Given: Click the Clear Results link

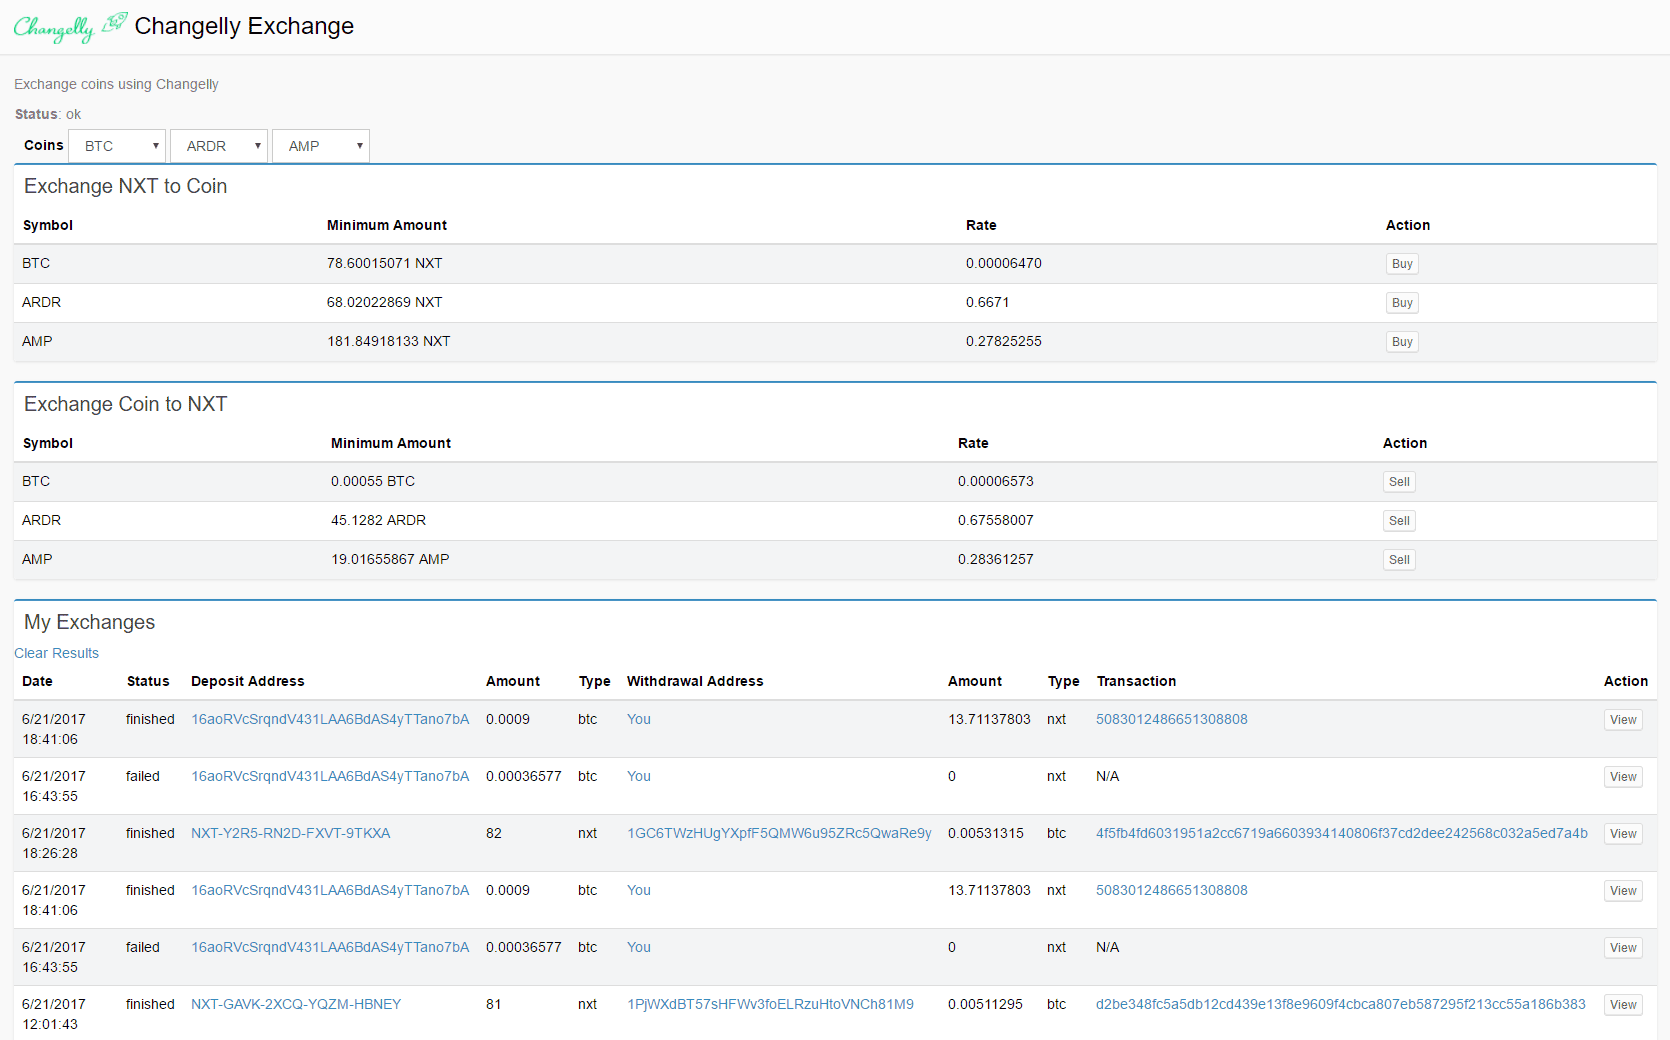Looking at the screenshot, I should (x=56, y=653).
